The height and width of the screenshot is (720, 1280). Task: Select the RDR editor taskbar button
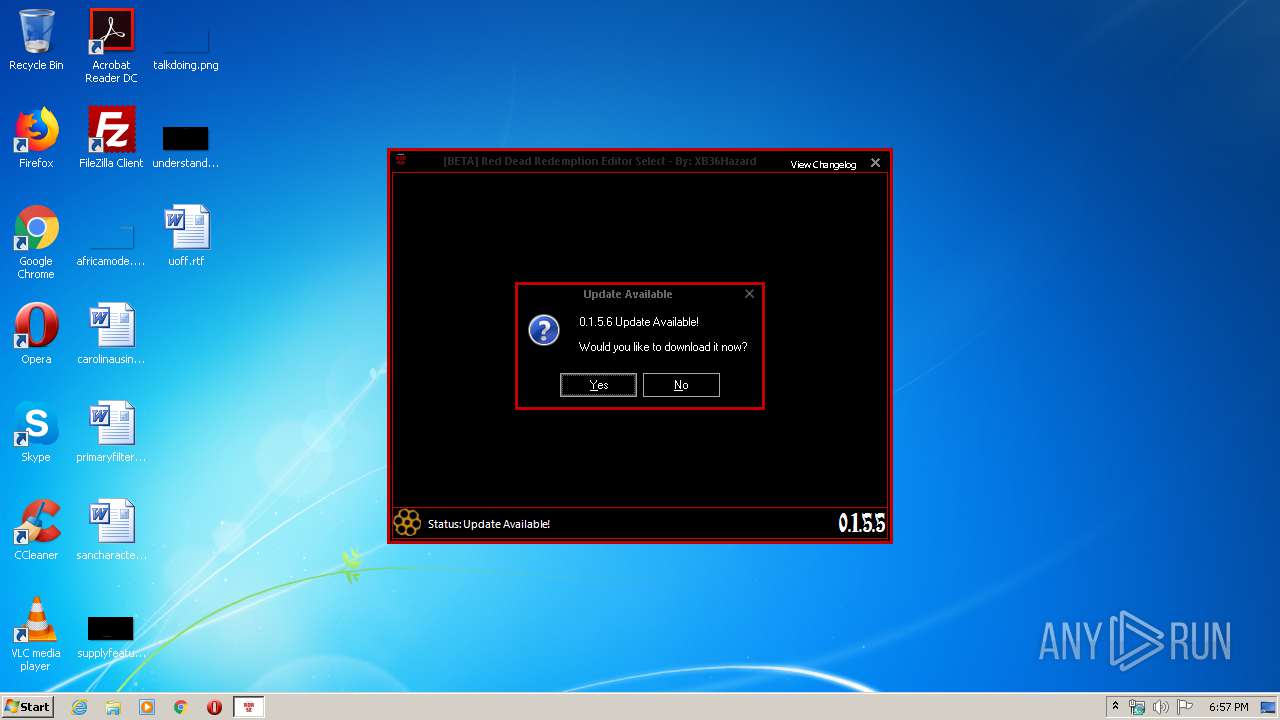pyautogui.click(x=249, y=707)
